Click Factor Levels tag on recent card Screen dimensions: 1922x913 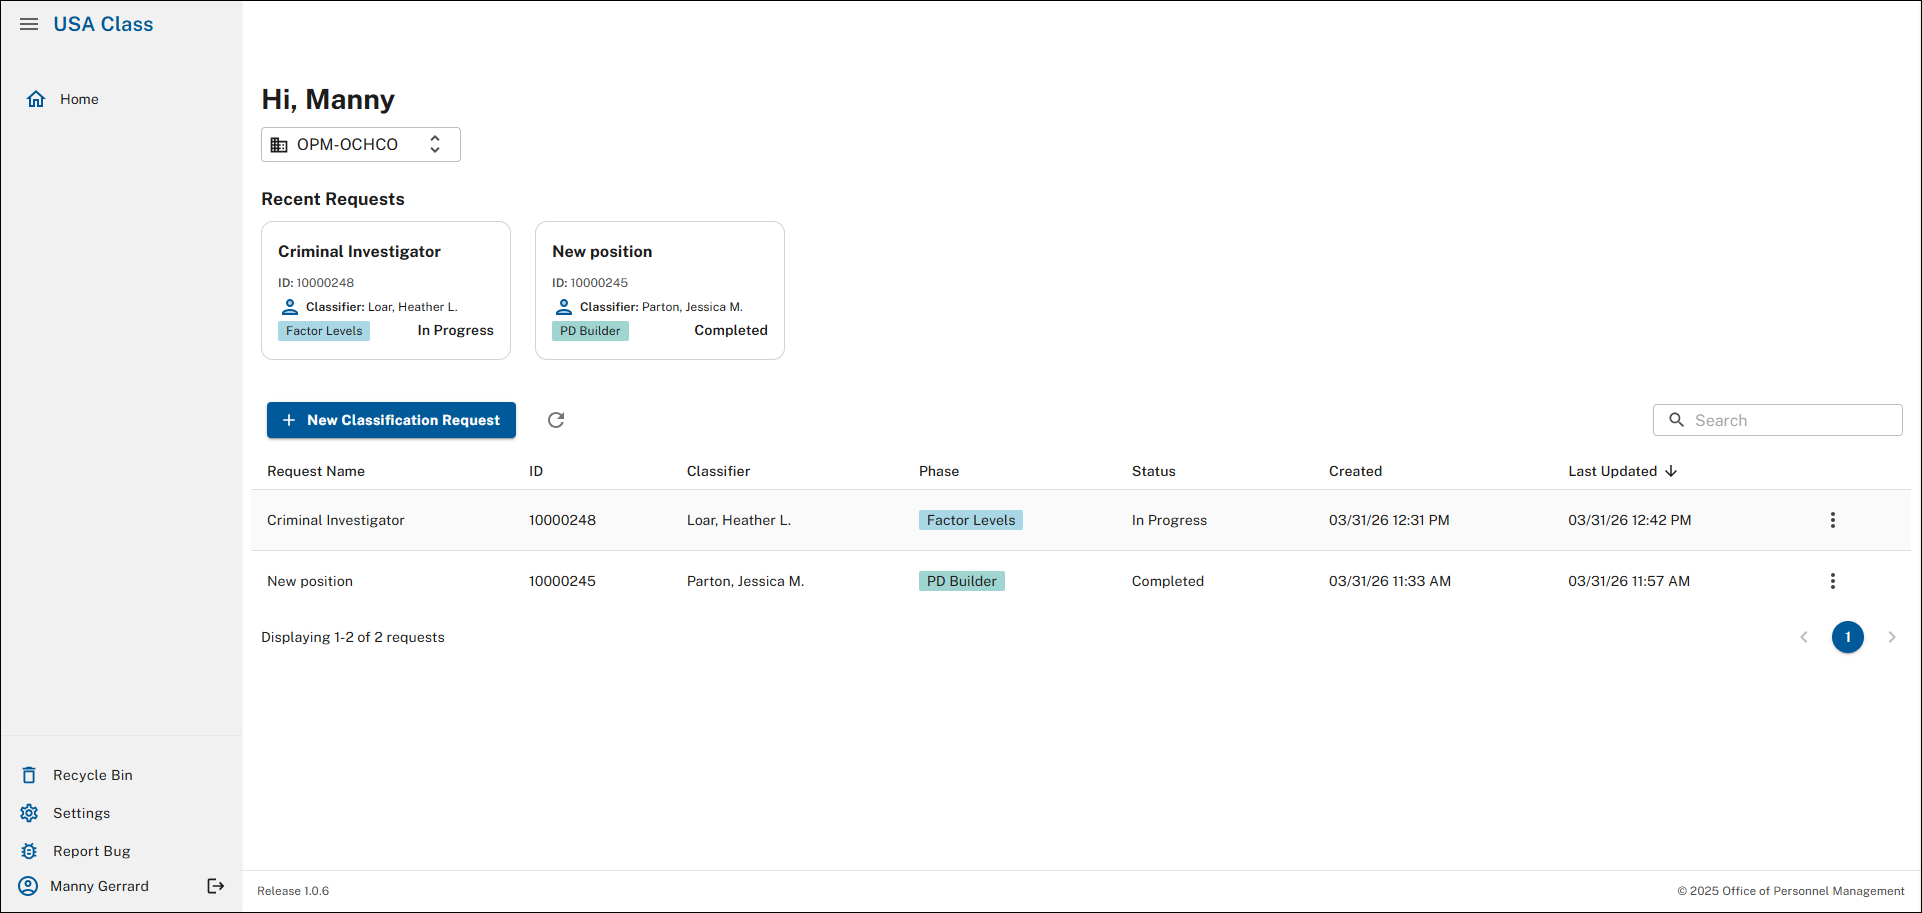pos(324,331)
